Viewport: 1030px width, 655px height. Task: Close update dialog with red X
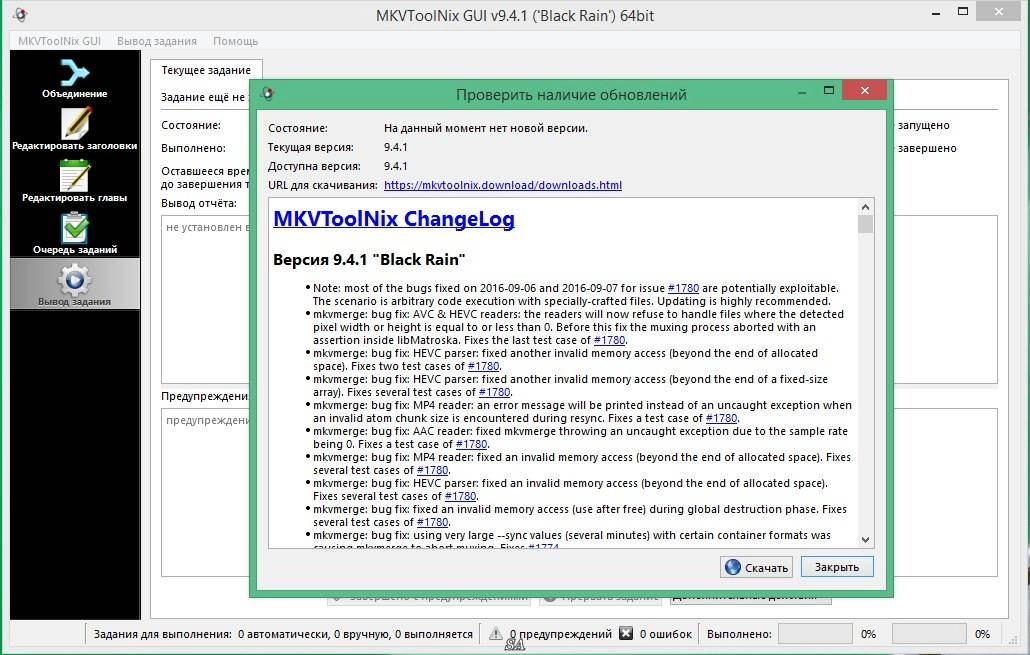pyautogui.click(x=864, y=90)
